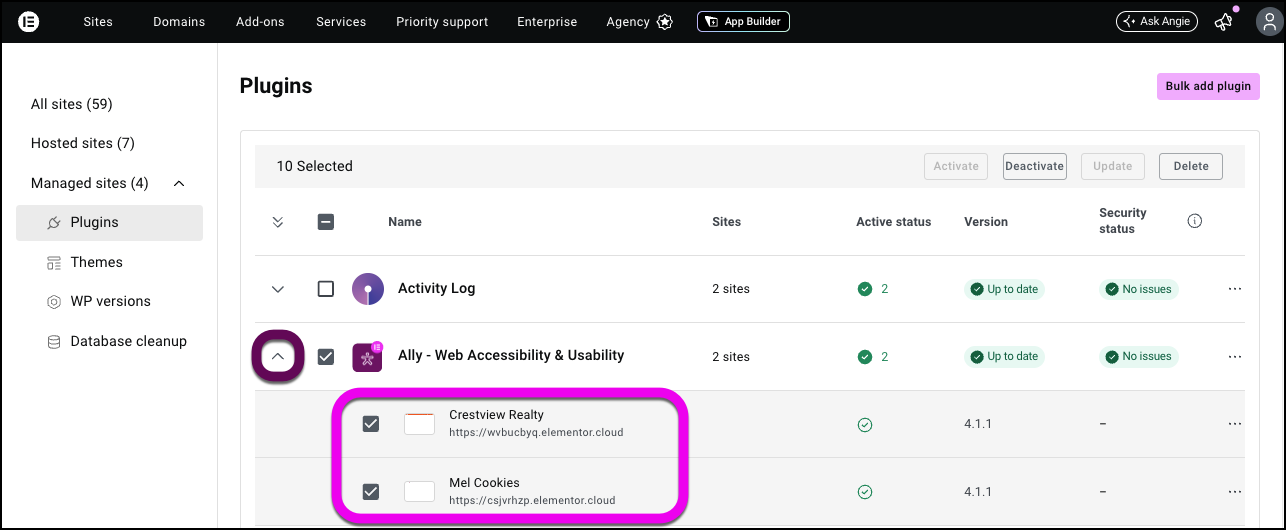Uncheck the Ally plugin checkbox
The width and height of the screenshot is (1286, 530).
326,356
